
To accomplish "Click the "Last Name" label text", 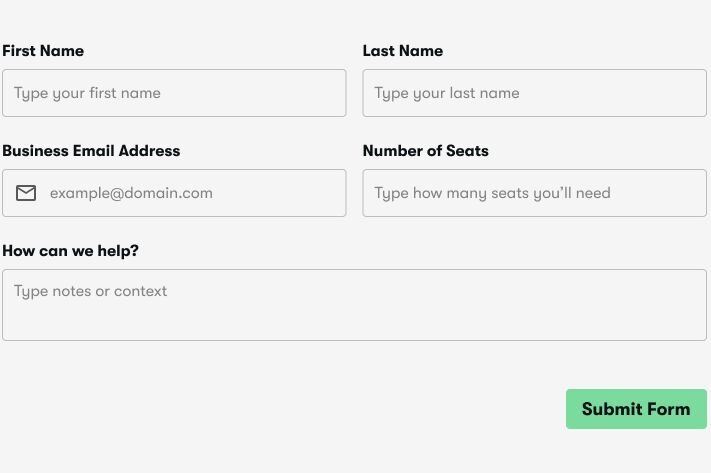I will tap(402, 51).
